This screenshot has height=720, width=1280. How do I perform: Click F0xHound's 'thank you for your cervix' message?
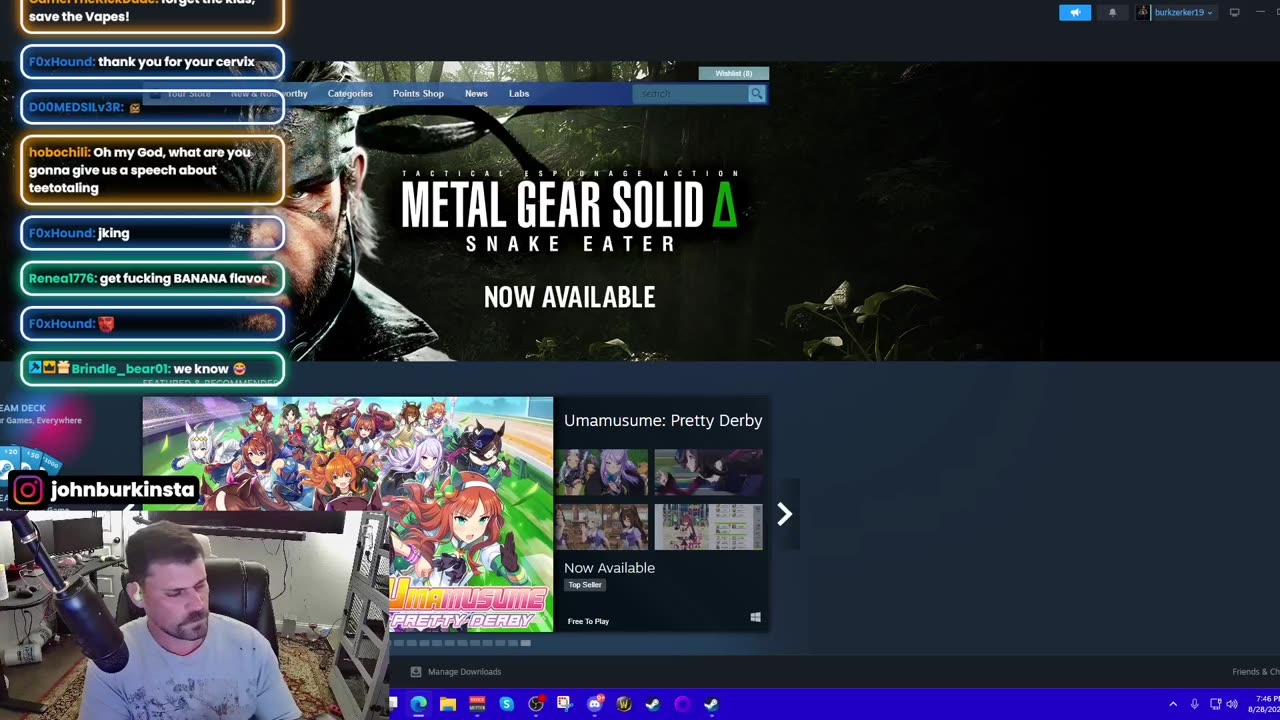point(152,62)
